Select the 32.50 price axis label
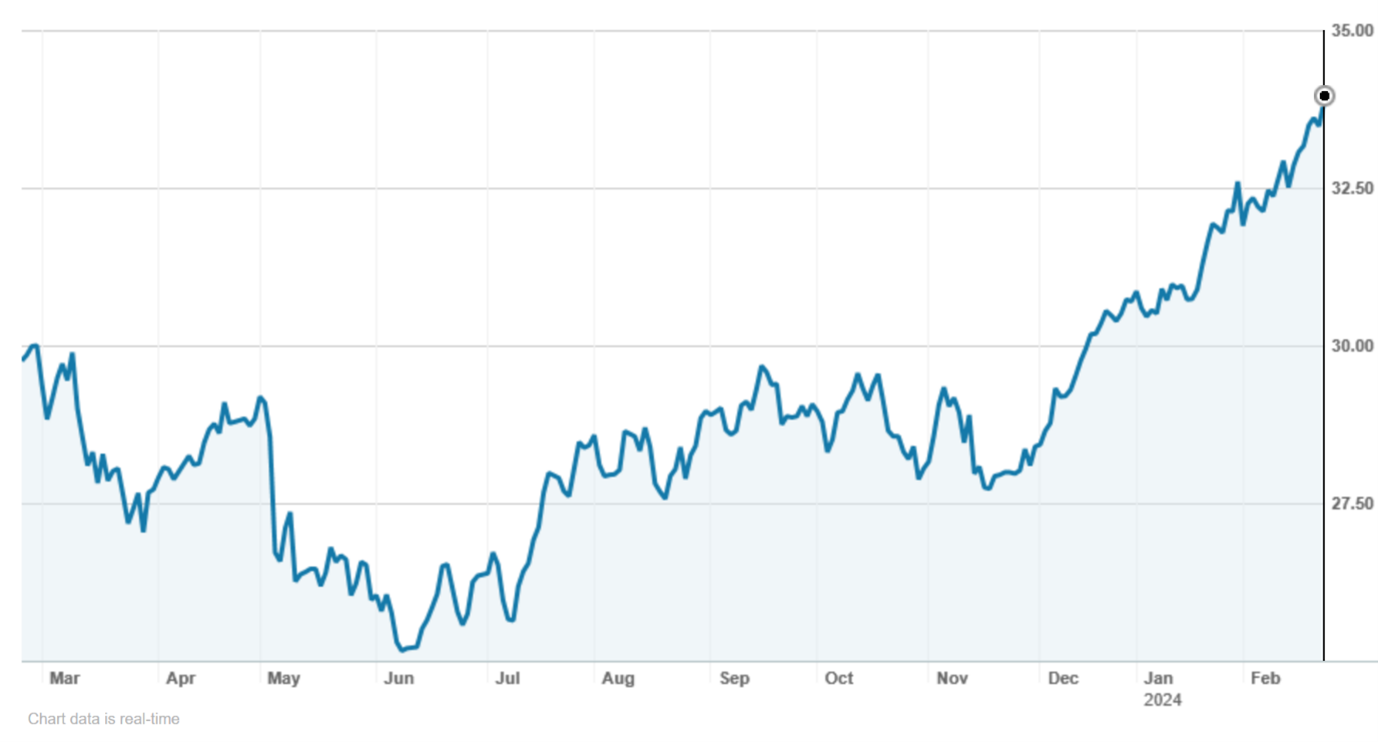The image size is (1378, 742). tap(1353, 189)
